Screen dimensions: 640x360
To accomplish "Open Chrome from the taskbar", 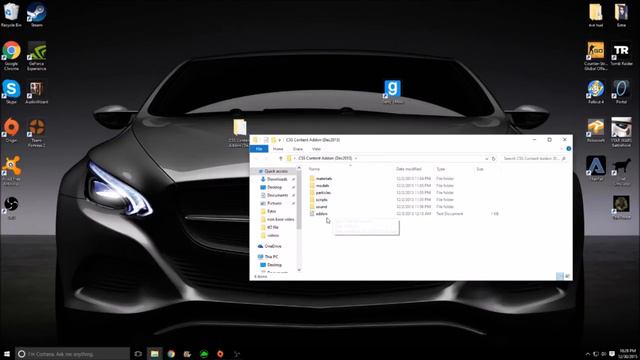I will [x=171, y=353].
